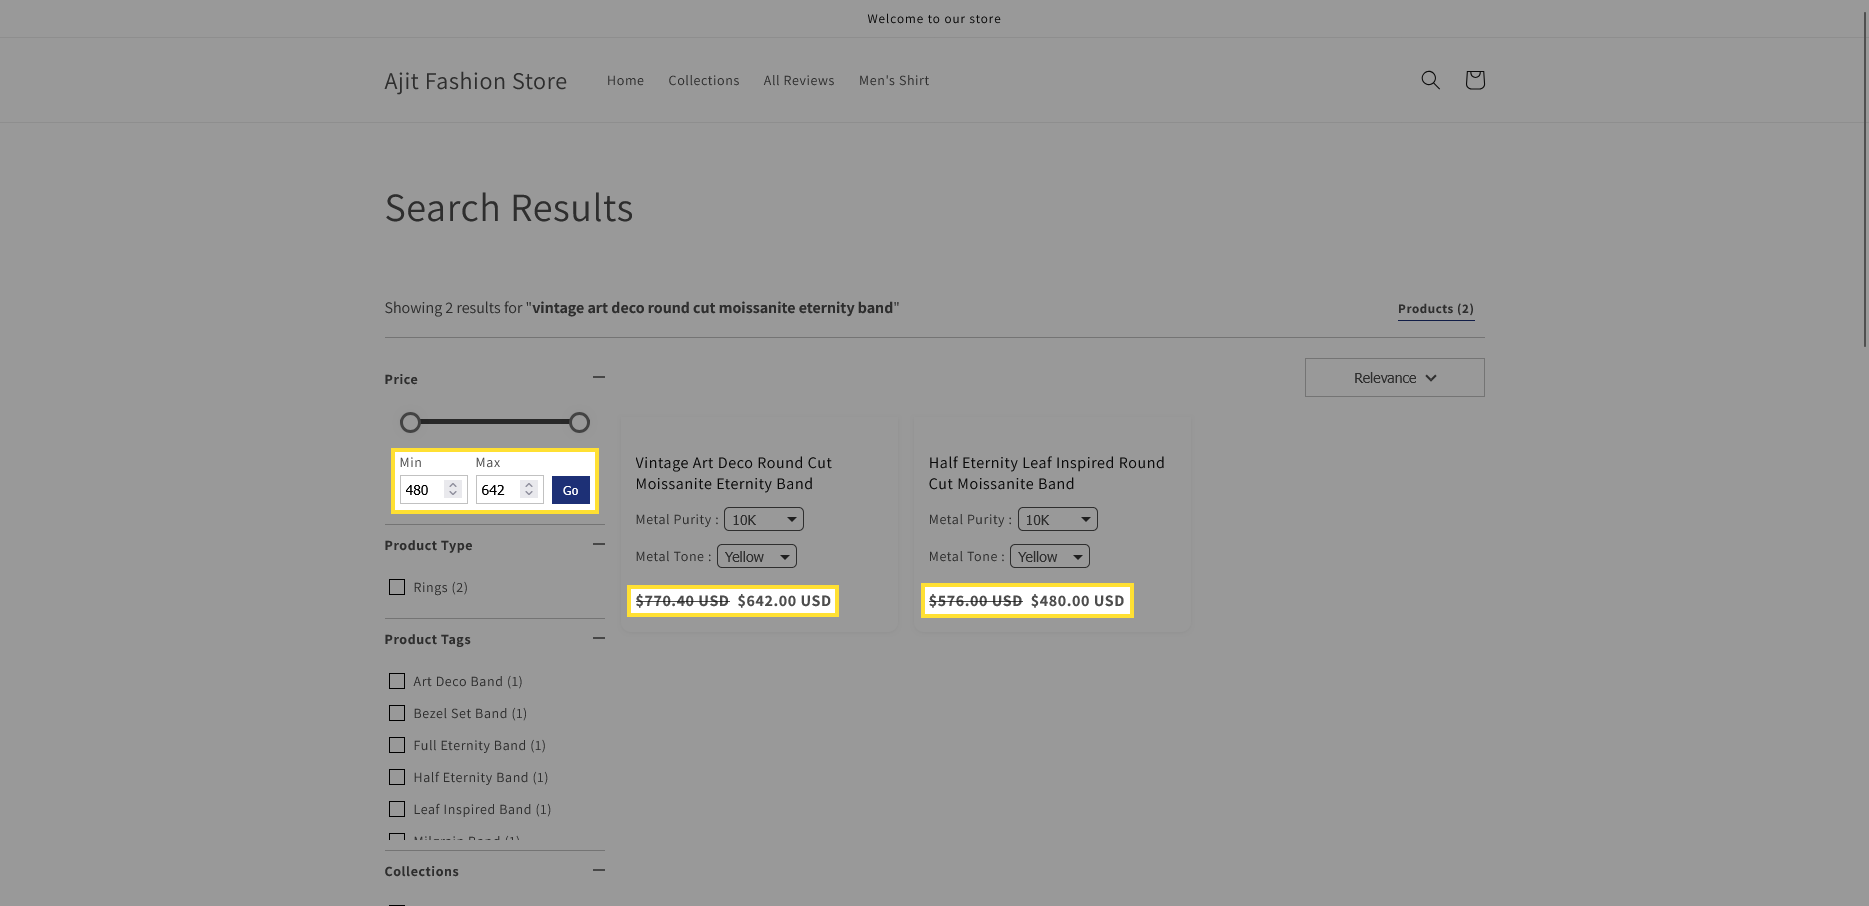Collapse the Price filter section
Image resolution: width=1869 pixels, height=906 pixels.
(598, 378)
